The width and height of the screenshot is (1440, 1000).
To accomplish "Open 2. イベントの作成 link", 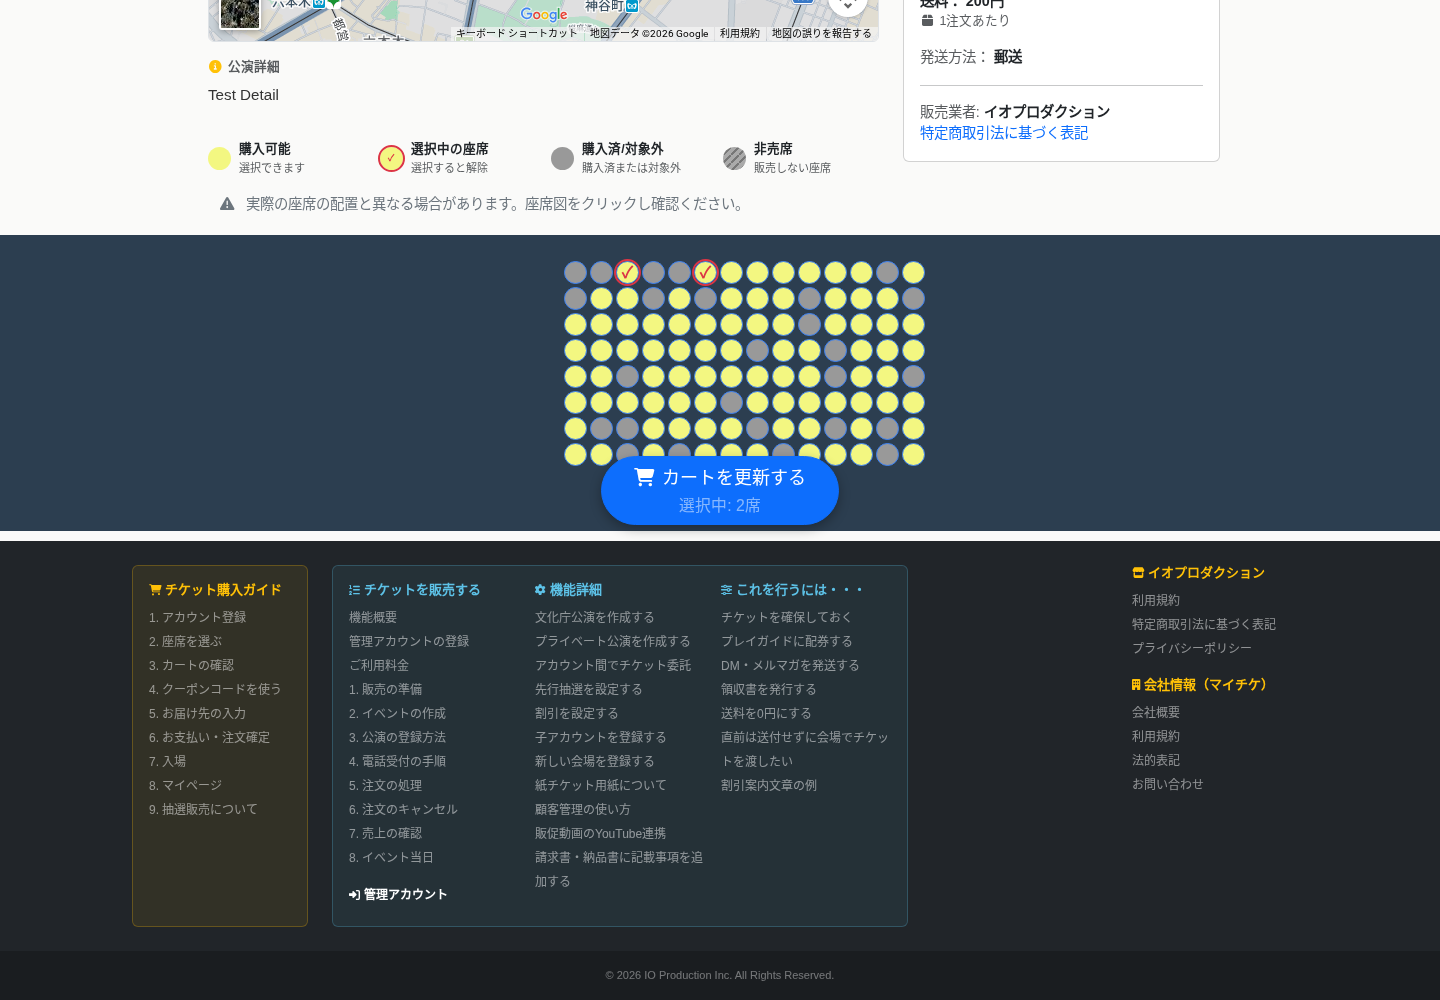I will (x=397, y=714).
